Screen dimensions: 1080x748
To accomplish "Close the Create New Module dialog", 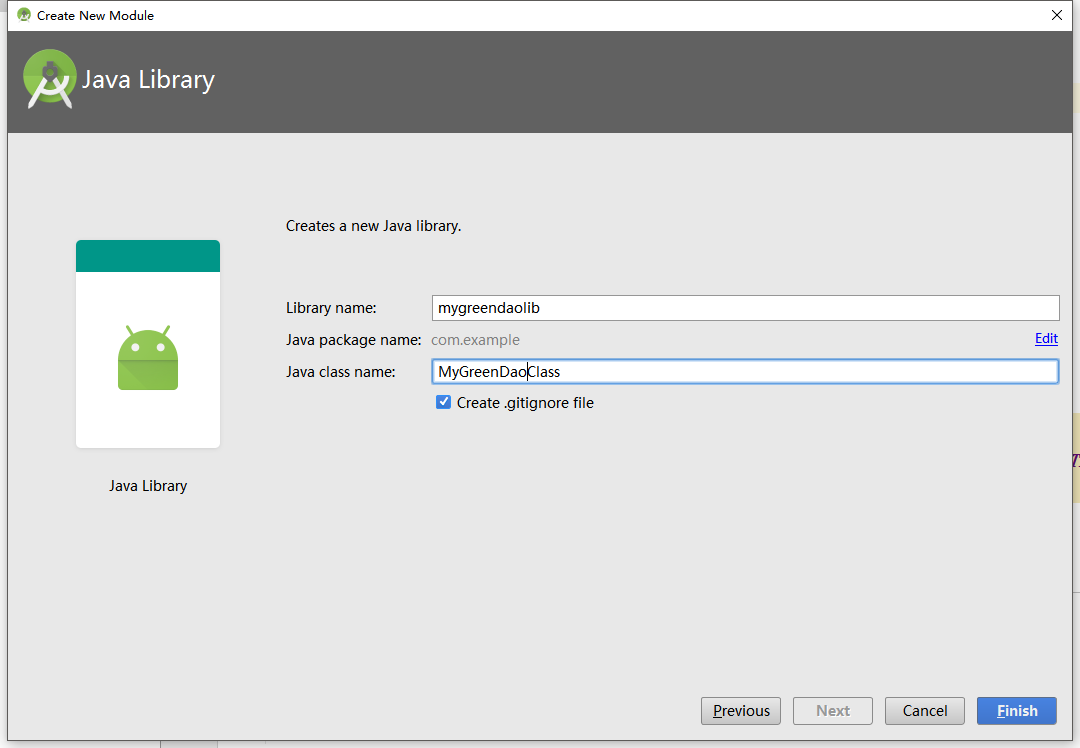I will coord(1057,15).
